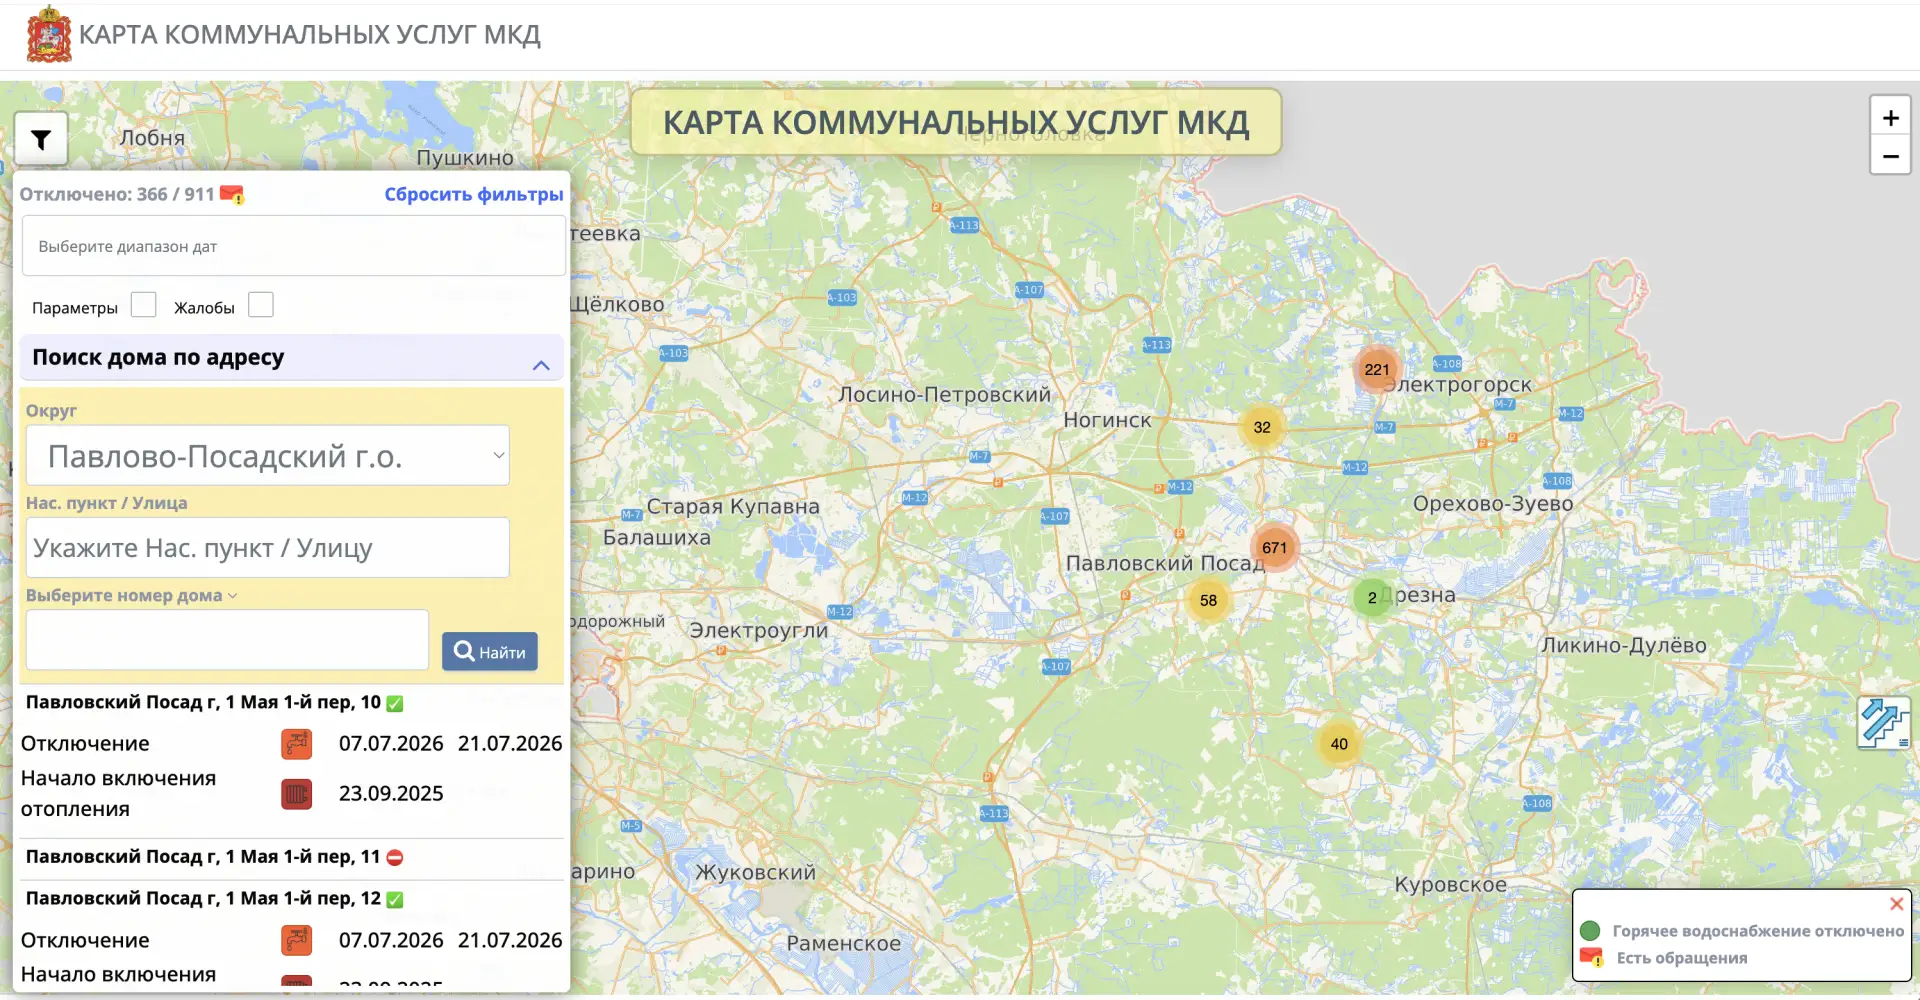Click heating radiator icon for 1-й пер, 10

(x=297, y=794)
